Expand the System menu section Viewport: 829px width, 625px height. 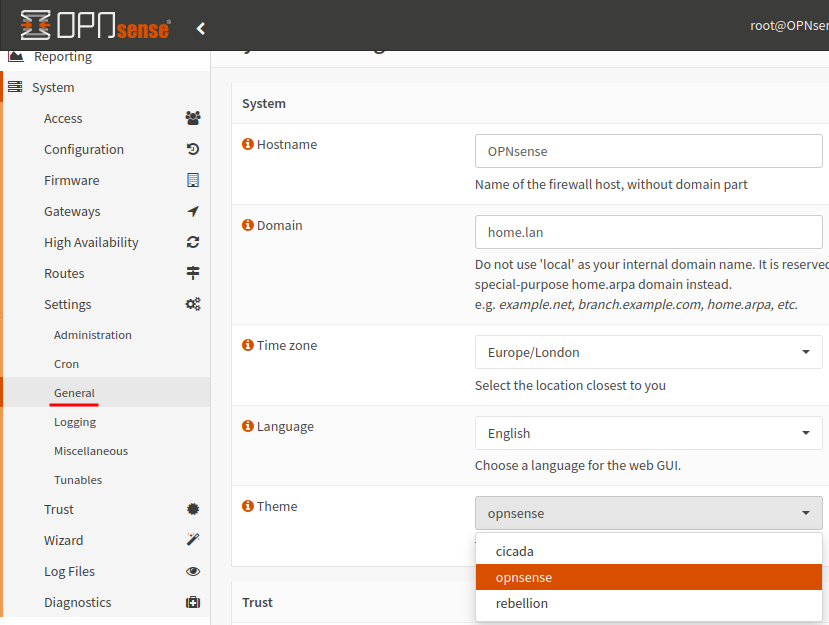click(x=53, y=87)
